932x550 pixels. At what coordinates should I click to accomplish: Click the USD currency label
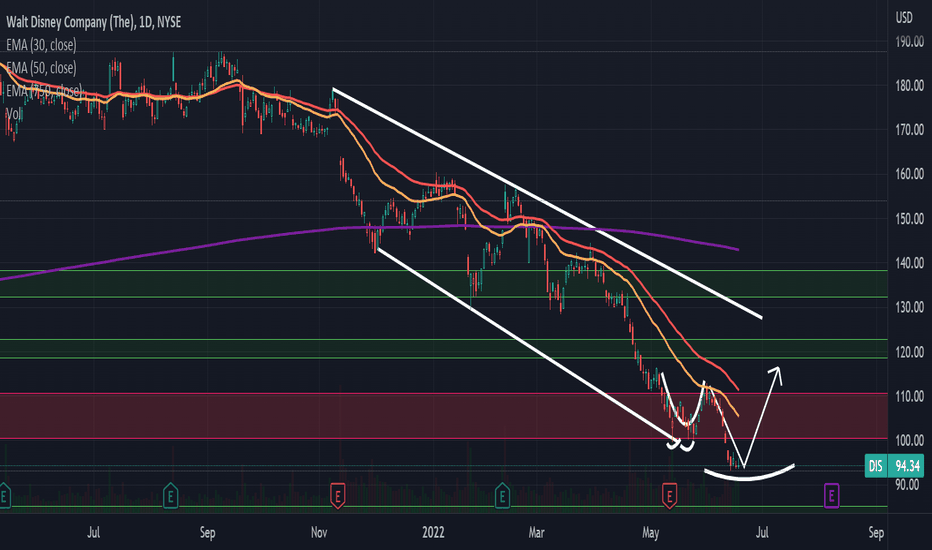coord(904,18)
